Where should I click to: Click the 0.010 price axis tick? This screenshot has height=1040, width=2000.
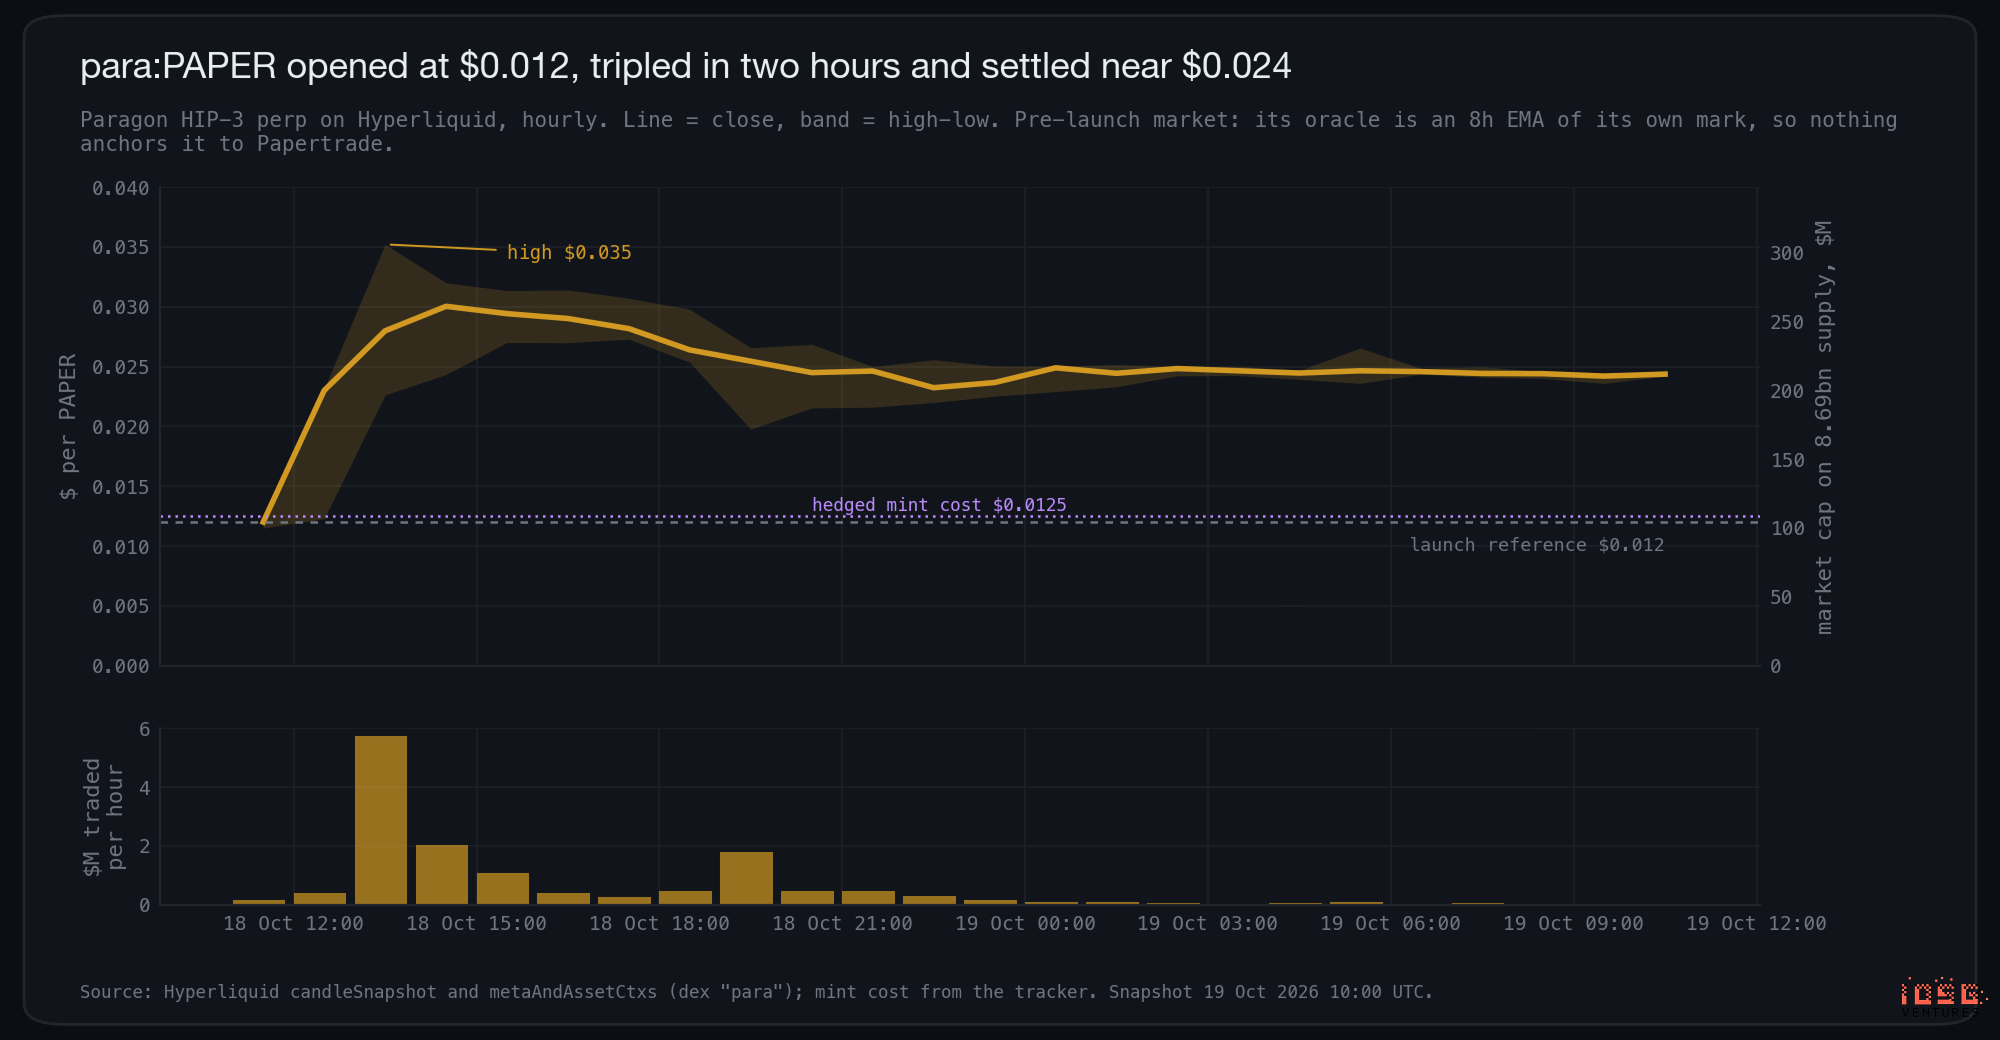120,547
